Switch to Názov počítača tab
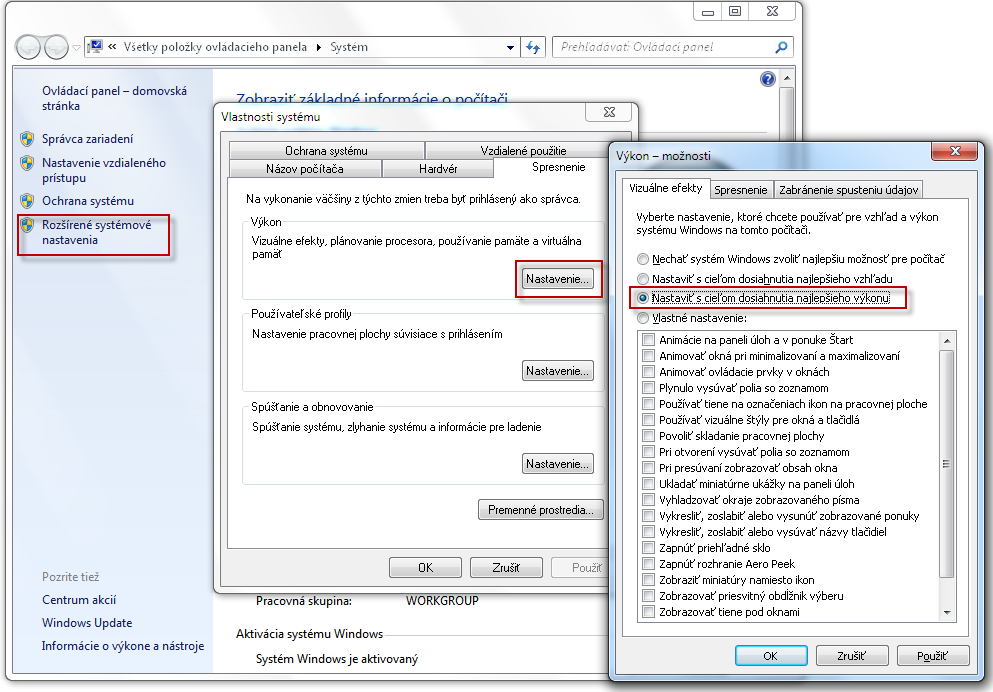Viewport: 993px width, 692px height. [305, 169]
